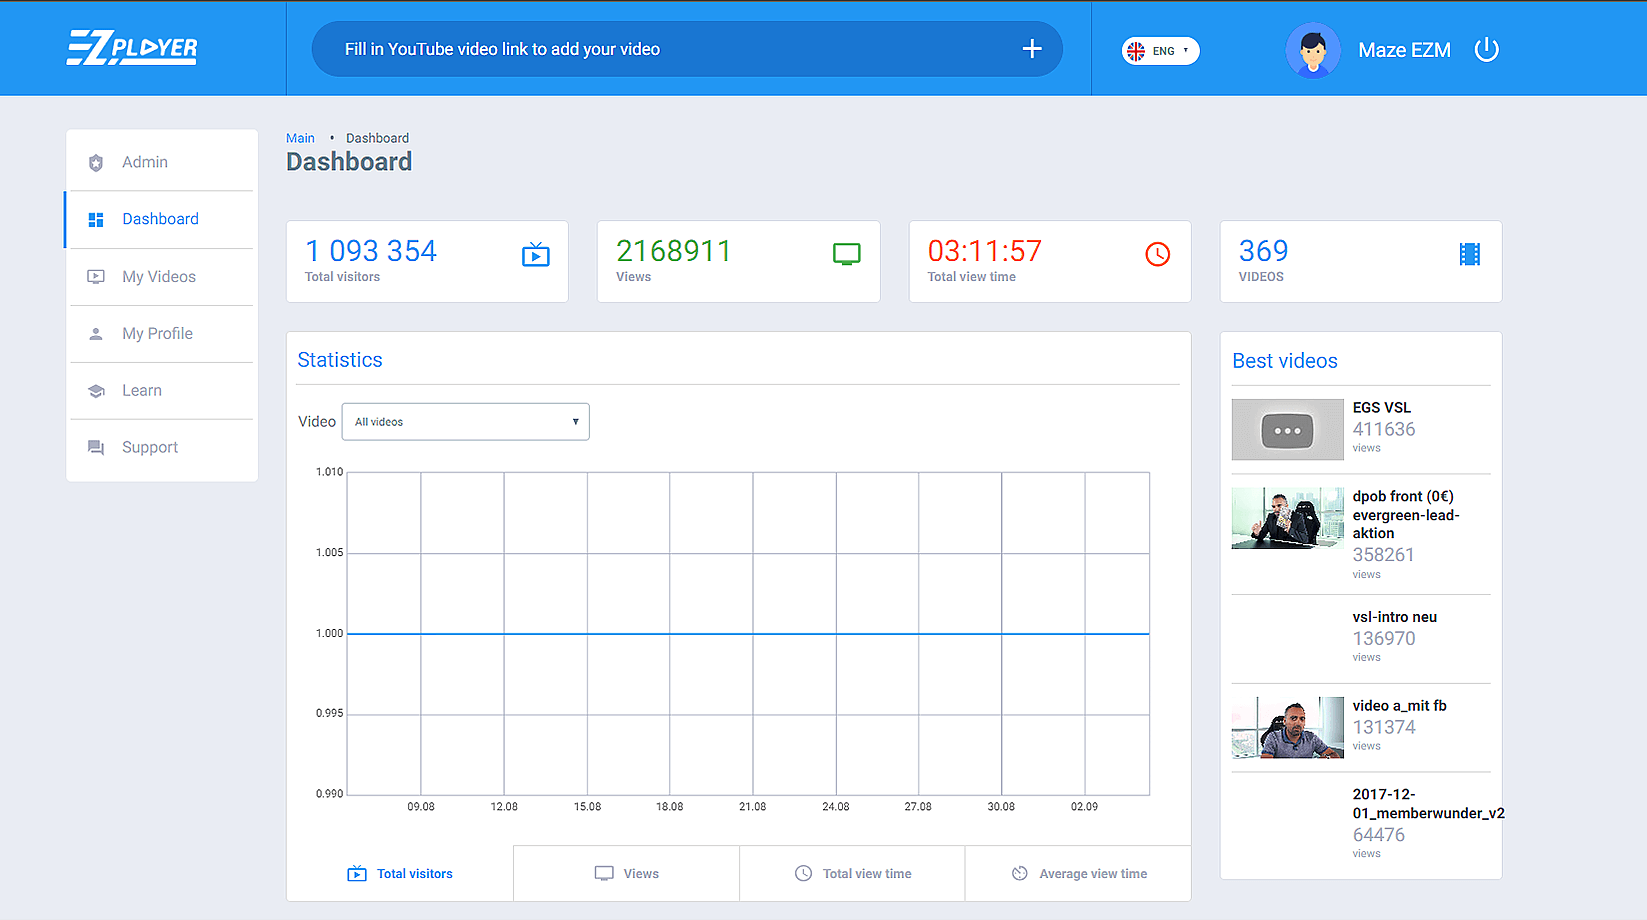Click the red clock icon on Total view time card
Image resolution: width=1647 pixels, height=920 pixels.
[x=1157, y=254]
